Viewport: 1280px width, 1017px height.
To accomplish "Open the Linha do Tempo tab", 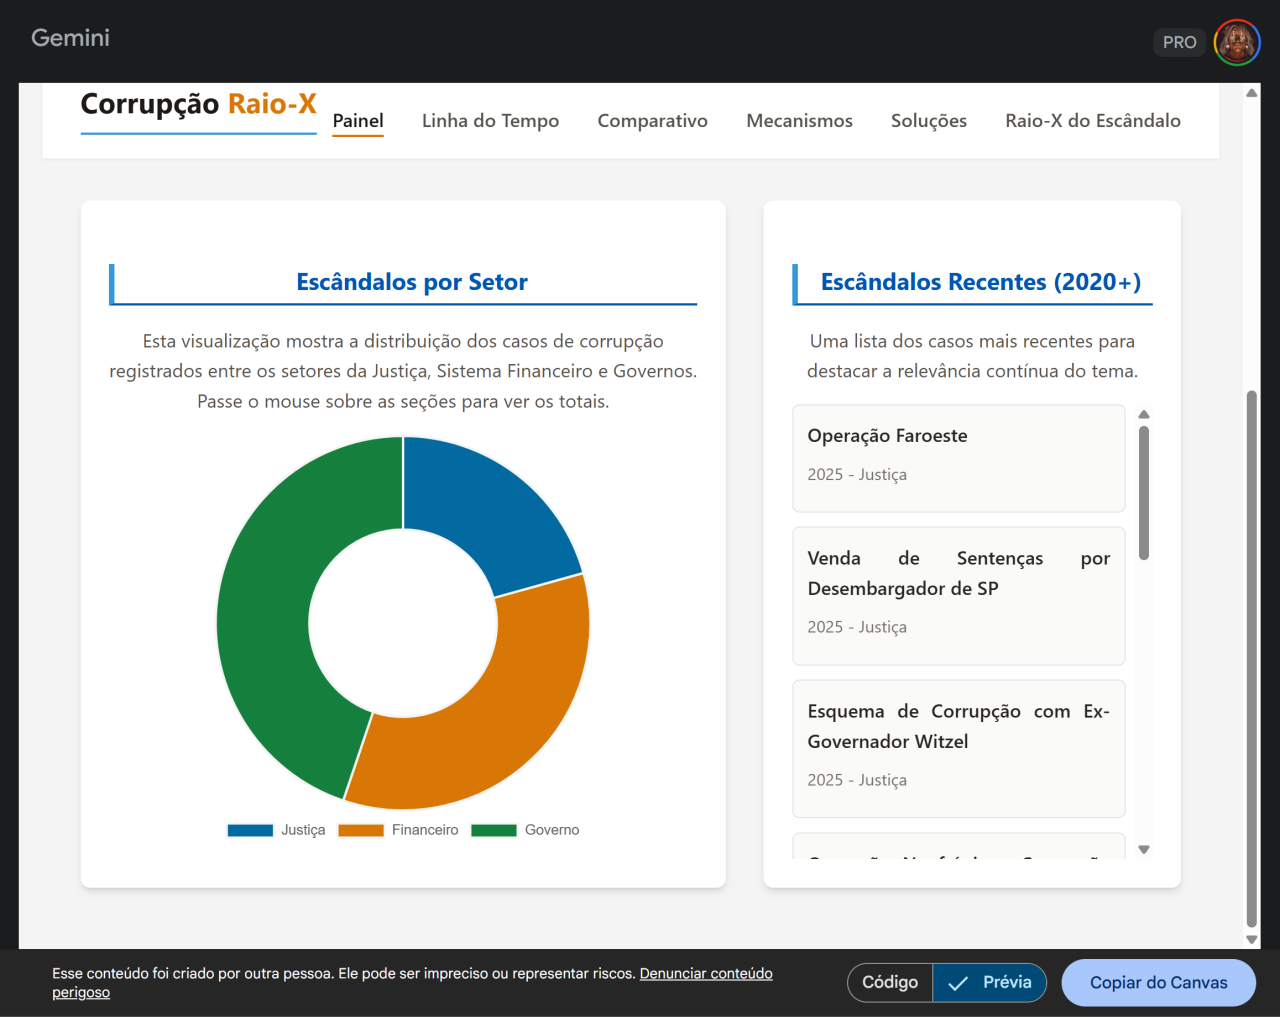I will point(490,121).
